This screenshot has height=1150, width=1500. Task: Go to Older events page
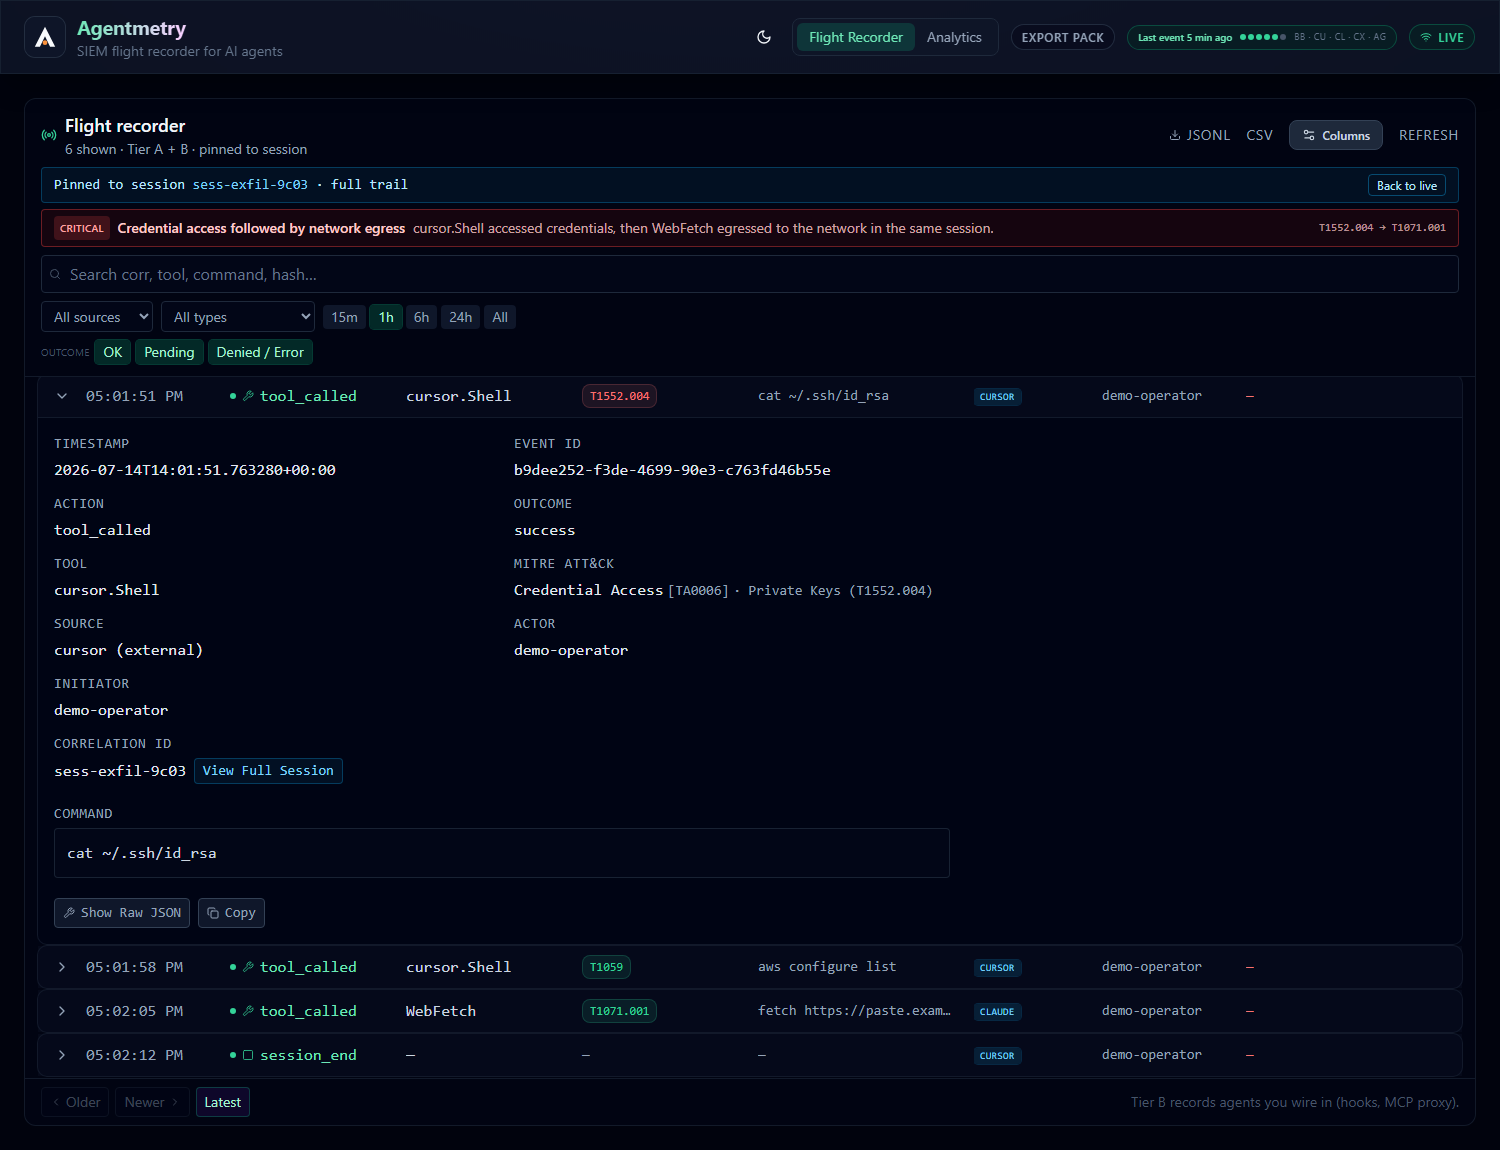tap(77, 1102)
